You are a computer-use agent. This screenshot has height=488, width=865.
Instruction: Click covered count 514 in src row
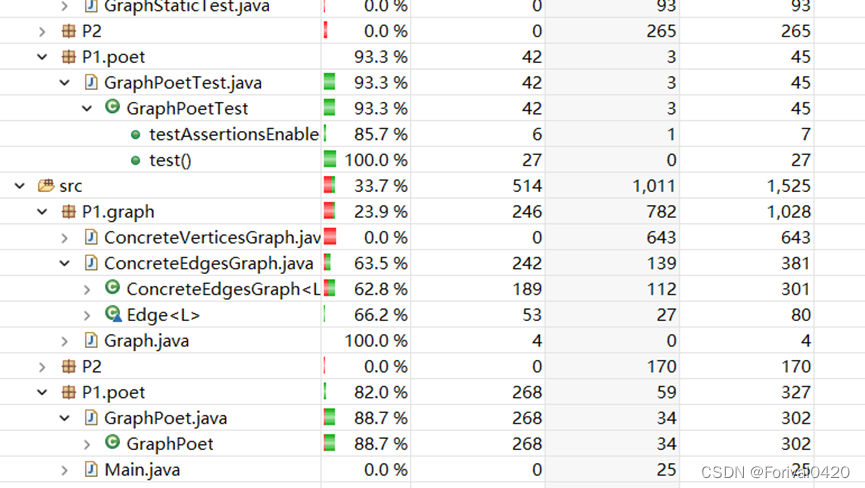527,186
